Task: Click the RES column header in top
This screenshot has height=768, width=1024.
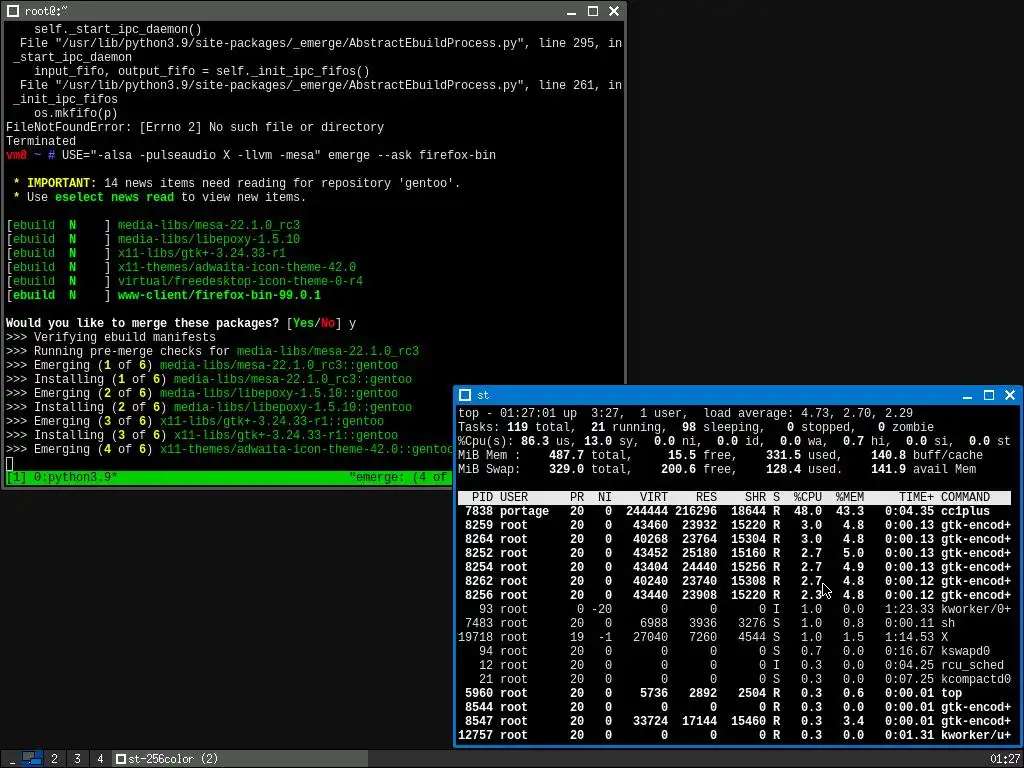Action: (707, 497)
